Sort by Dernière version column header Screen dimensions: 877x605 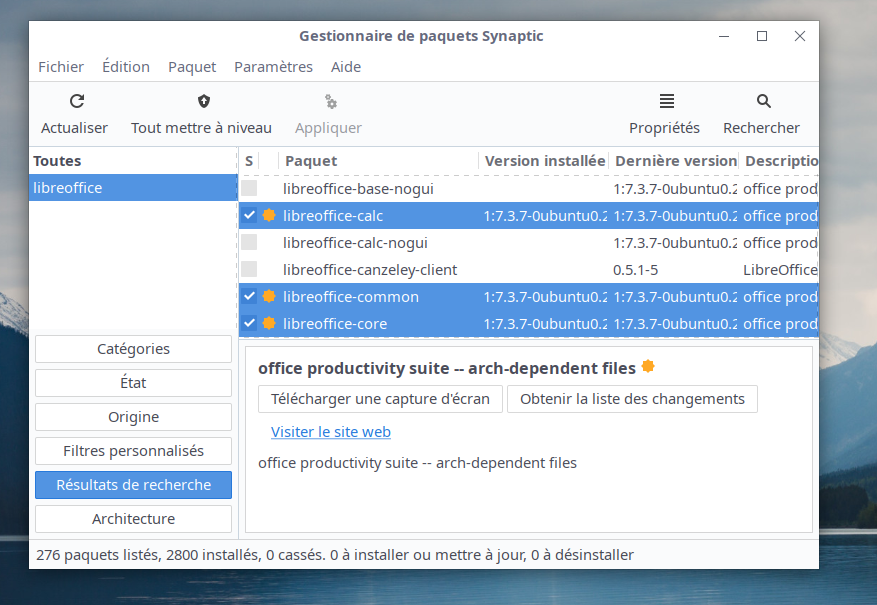675,161
